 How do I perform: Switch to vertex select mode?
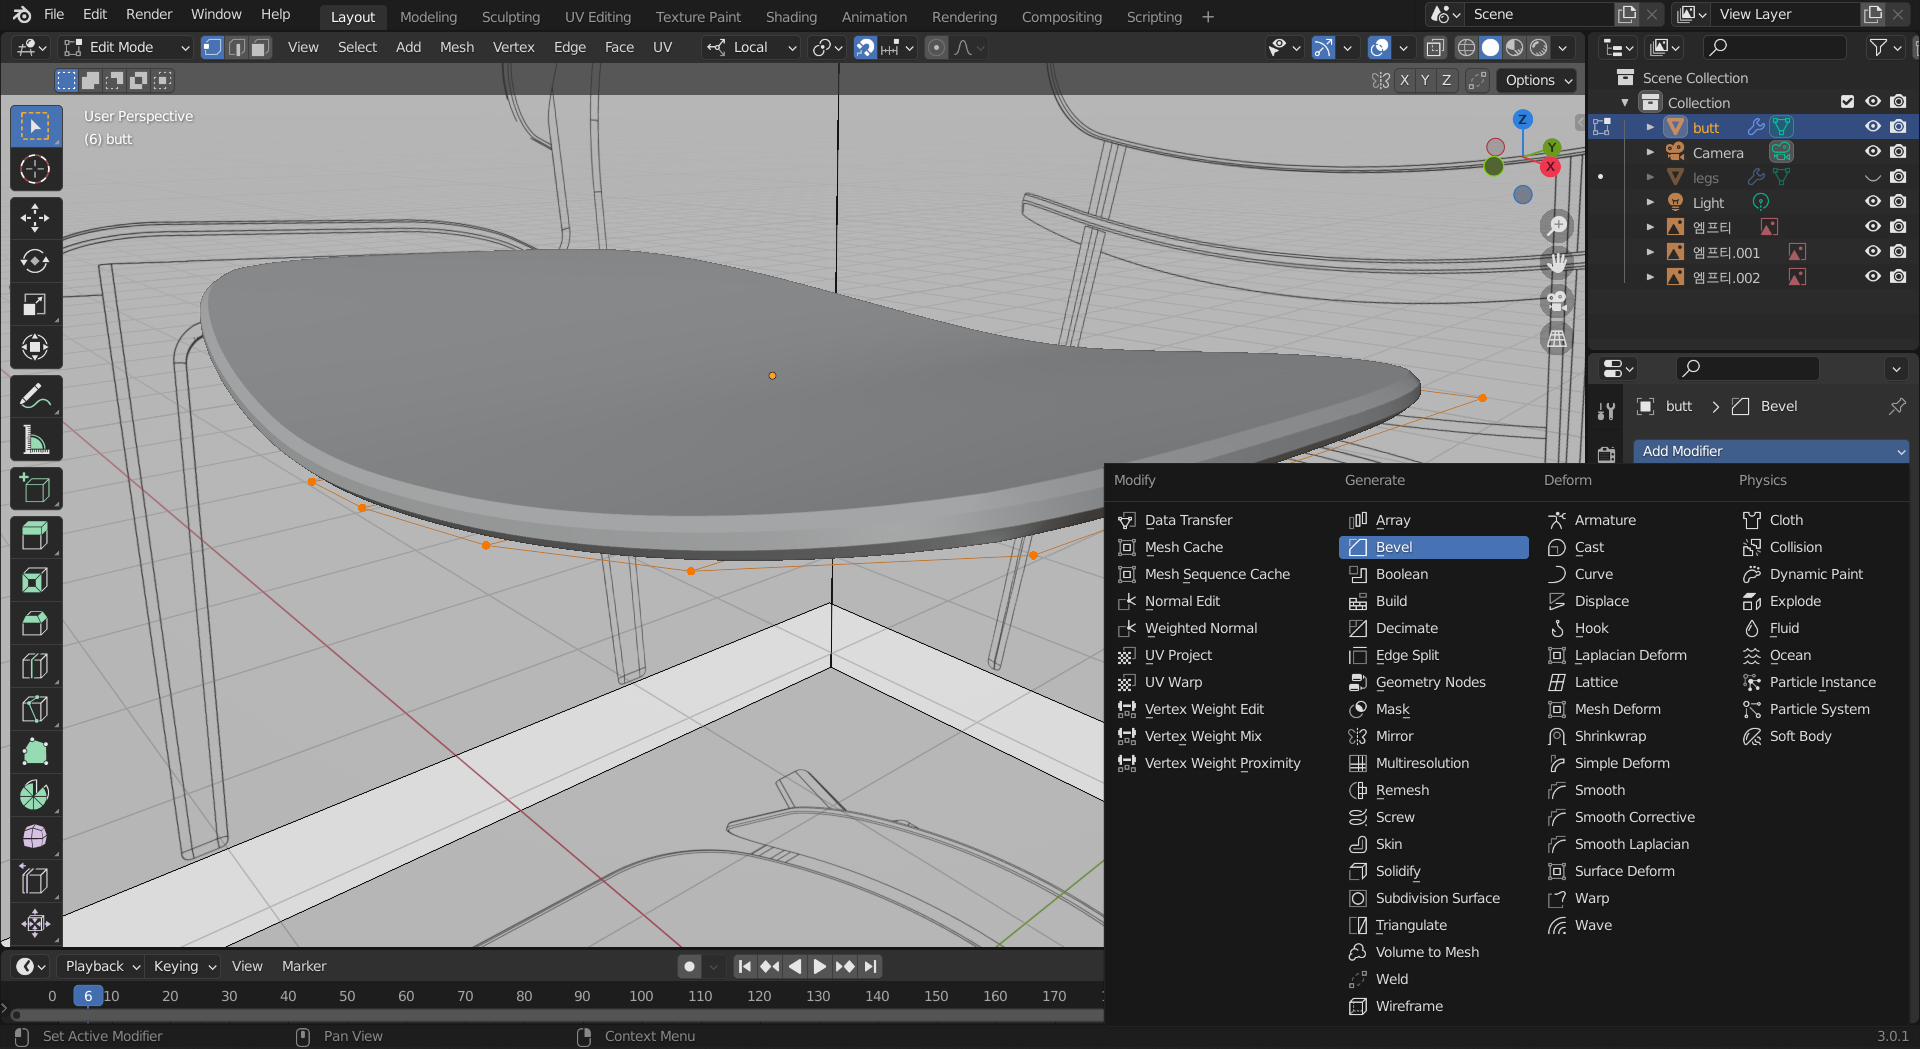213,47
